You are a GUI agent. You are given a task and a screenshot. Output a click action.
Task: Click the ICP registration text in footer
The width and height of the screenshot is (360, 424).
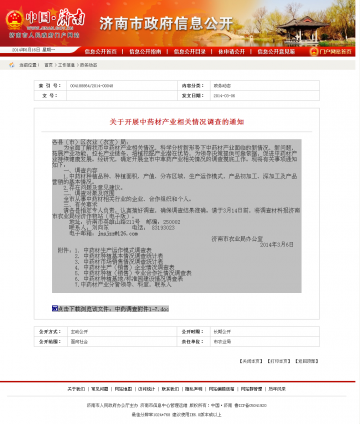click(250, 406)
